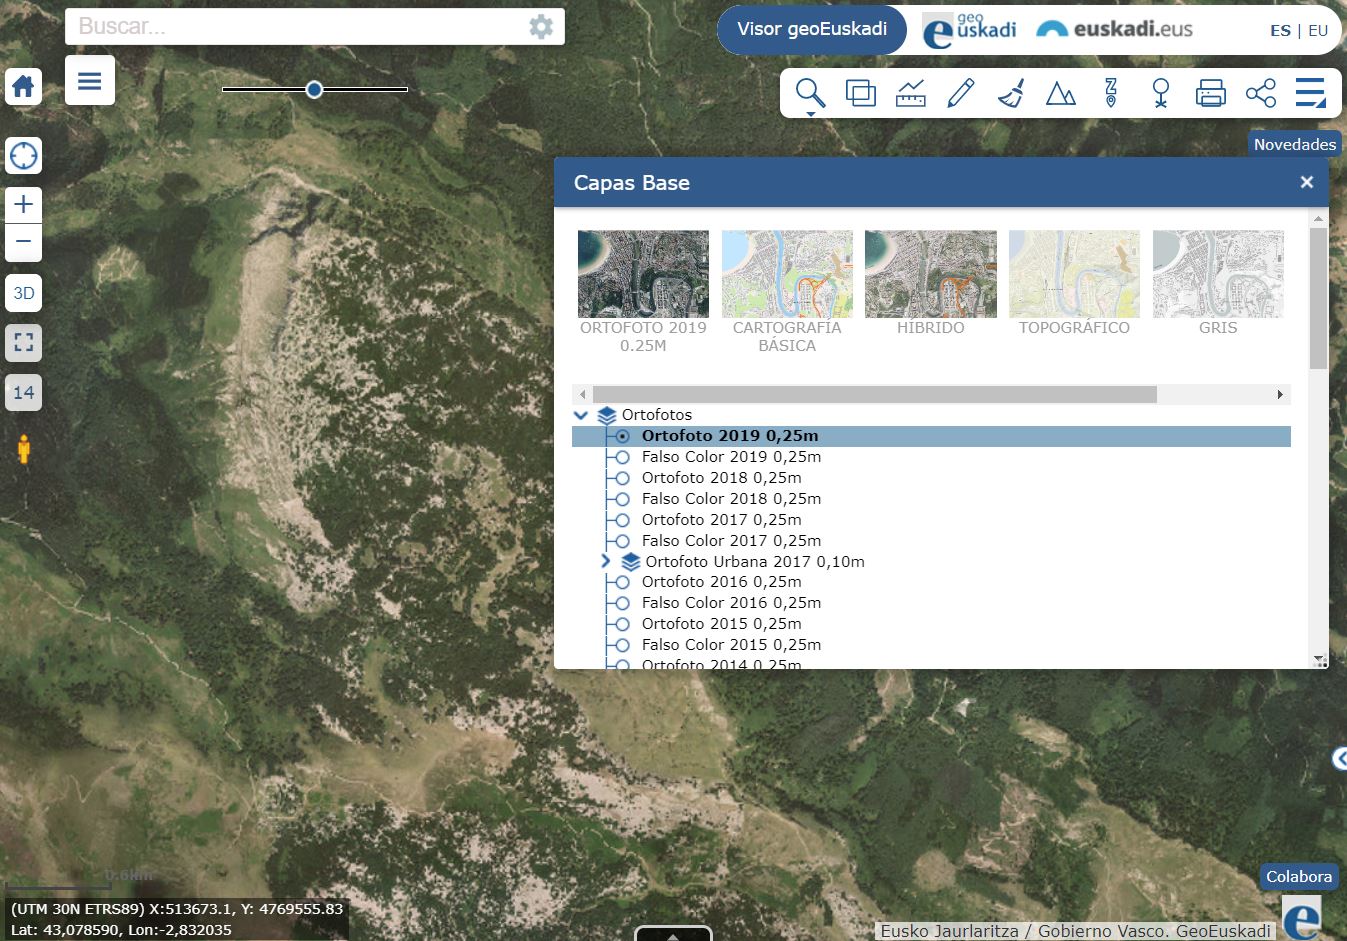Click the broom clear tool
Image resolution: width=1347 pixels, height=941 pixels.
[x=1011, y=93]
